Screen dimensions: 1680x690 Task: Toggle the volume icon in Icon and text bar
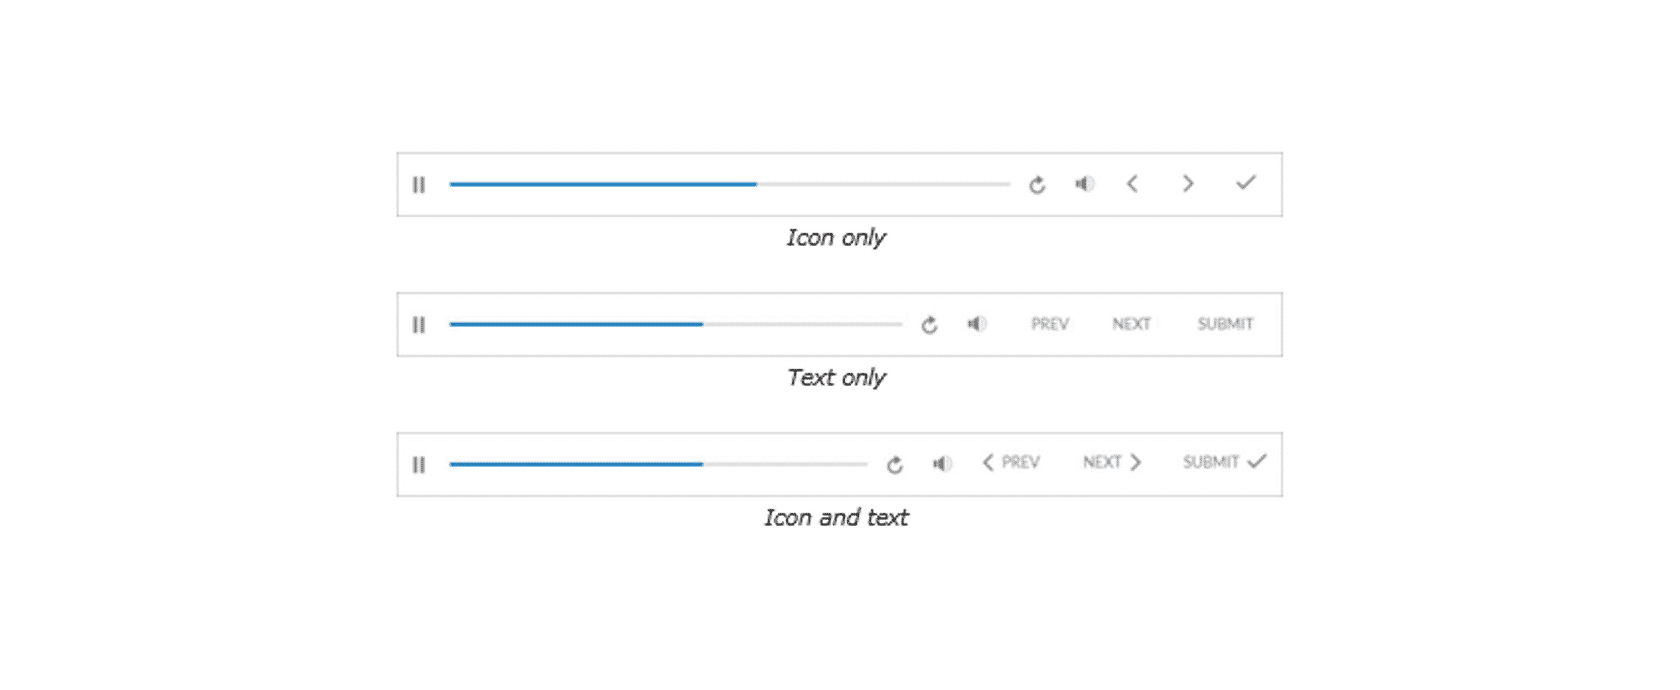click(x=942, y=464)
